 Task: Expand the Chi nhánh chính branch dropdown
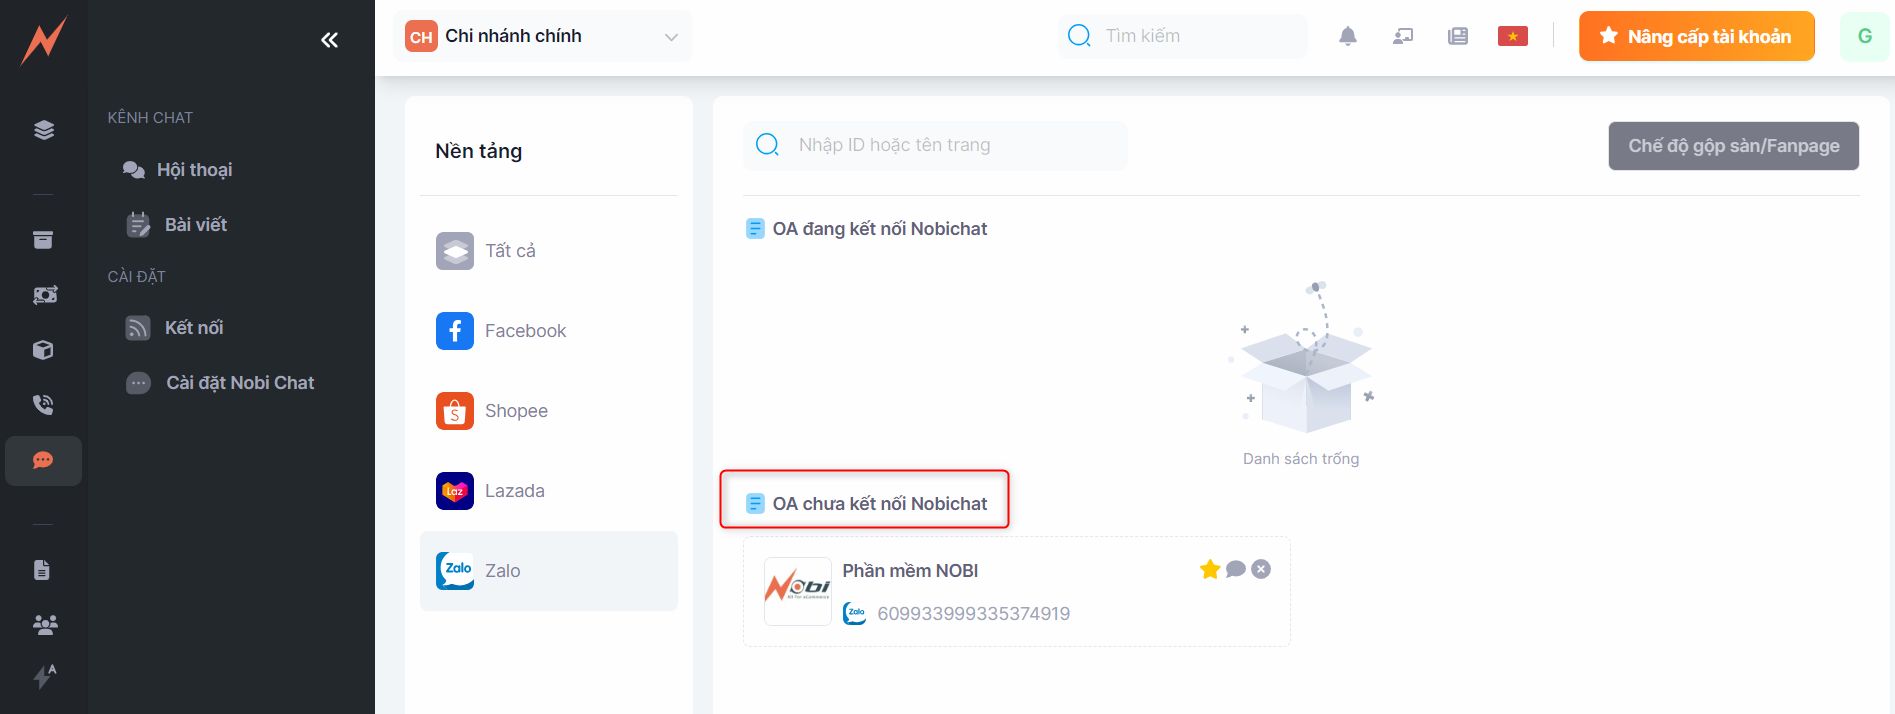pyautogui.click(x=543, y=37)
